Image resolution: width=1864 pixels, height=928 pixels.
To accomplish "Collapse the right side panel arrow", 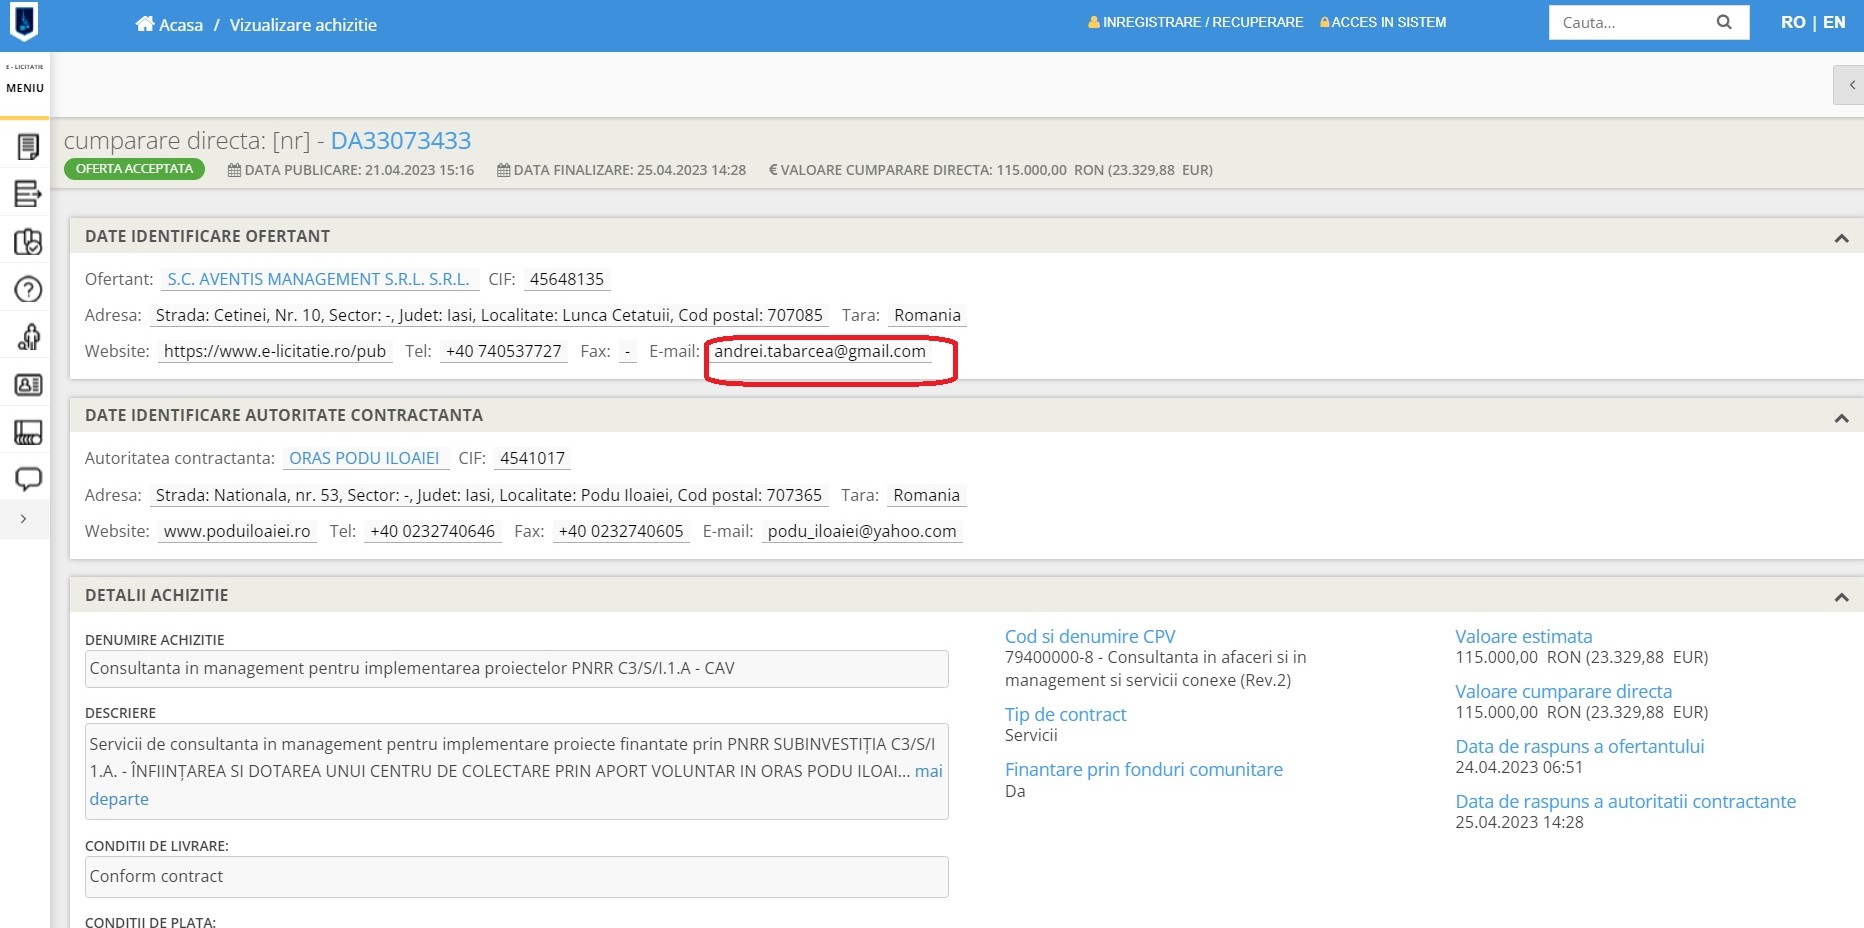I will 1851,85.
